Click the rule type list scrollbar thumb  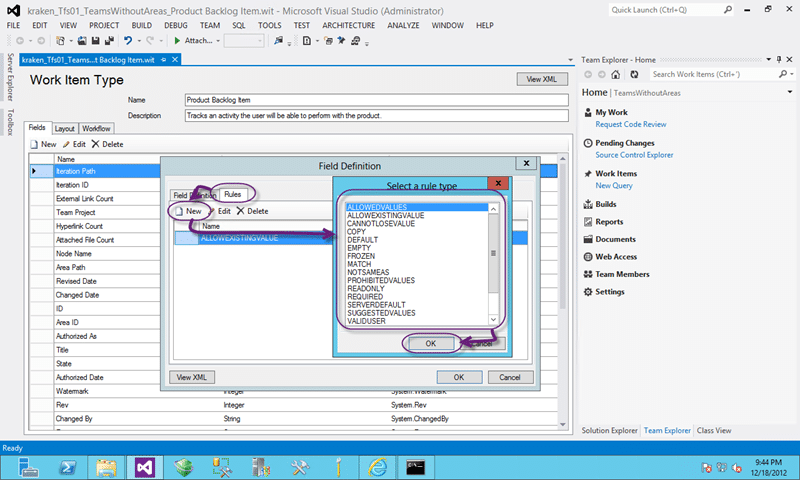click(493, 254)
